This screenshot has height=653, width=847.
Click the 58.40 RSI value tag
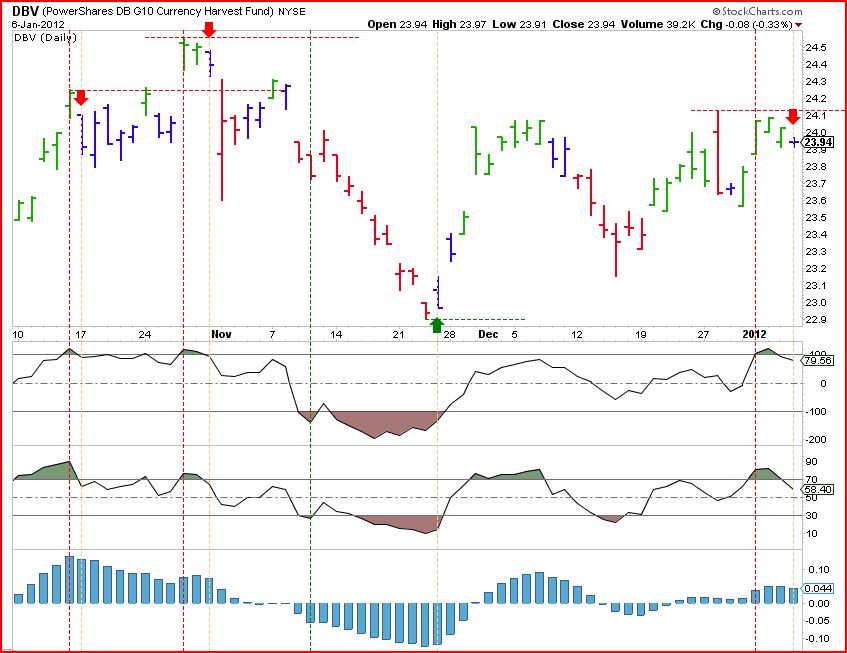click(x=818, y=489)
